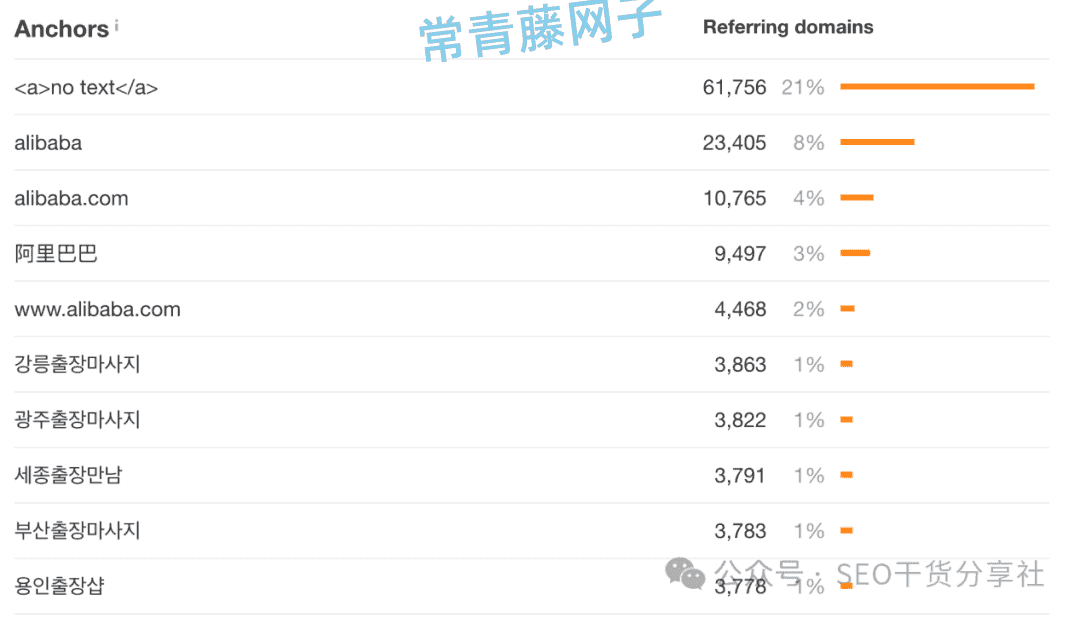Open the 'alibaba' anchor entry

pos(48,143)
